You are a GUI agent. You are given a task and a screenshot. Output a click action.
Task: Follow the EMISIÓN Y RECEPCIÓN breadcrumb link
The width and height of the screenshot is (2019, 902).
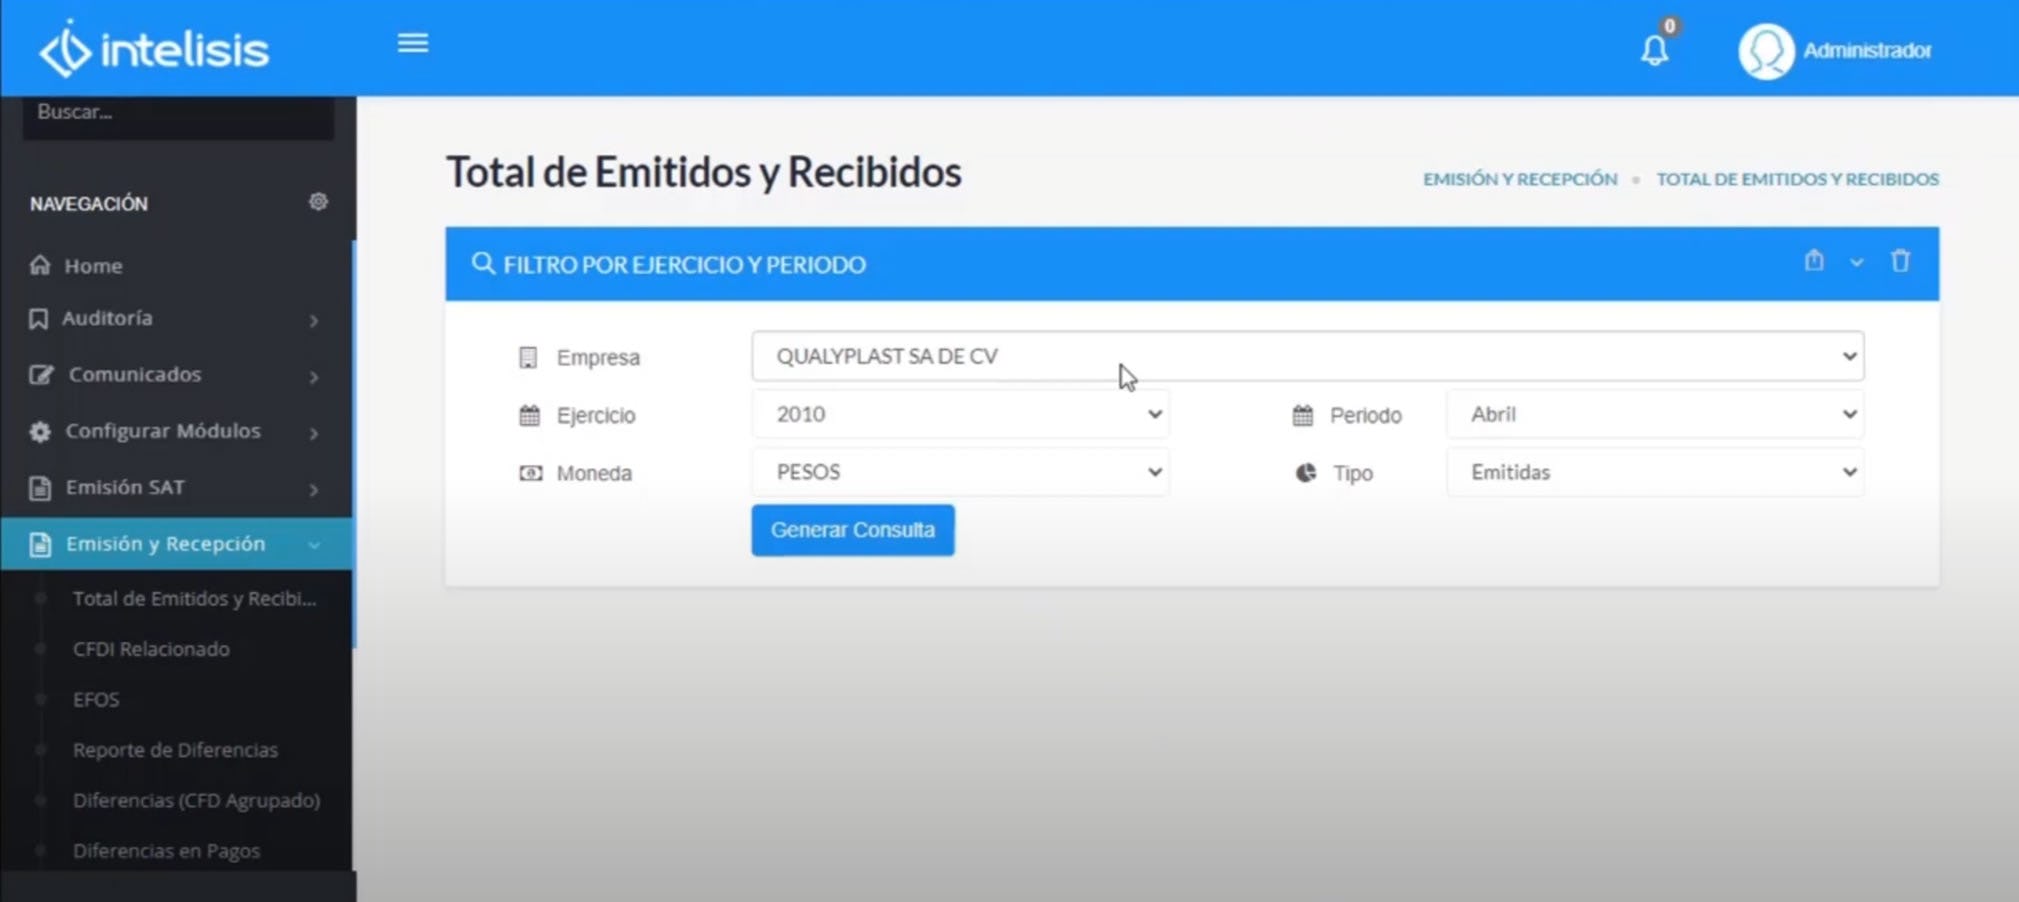[1519, 179]
